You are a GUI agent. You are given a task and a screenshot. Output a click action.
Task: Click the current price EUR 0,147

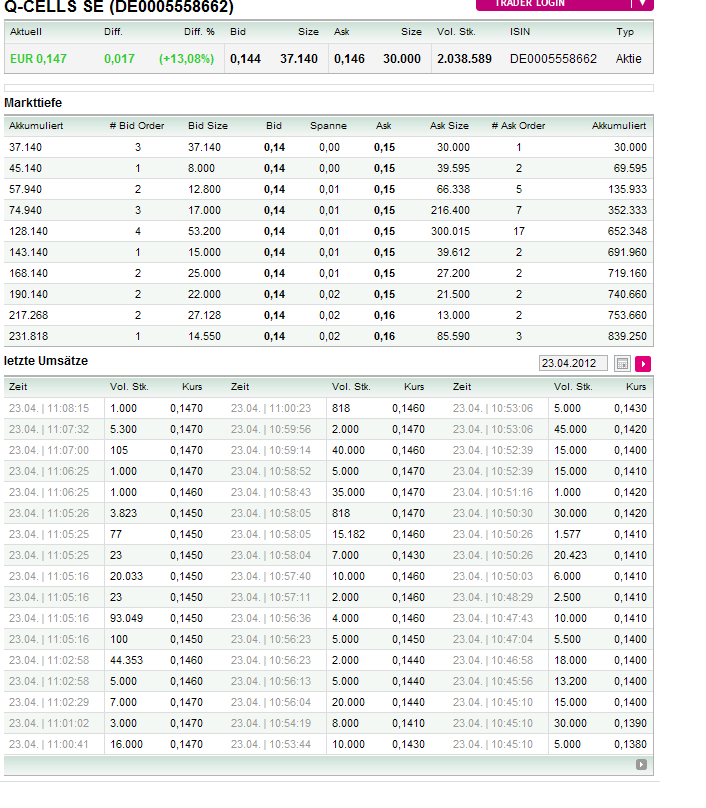[38, 59]
